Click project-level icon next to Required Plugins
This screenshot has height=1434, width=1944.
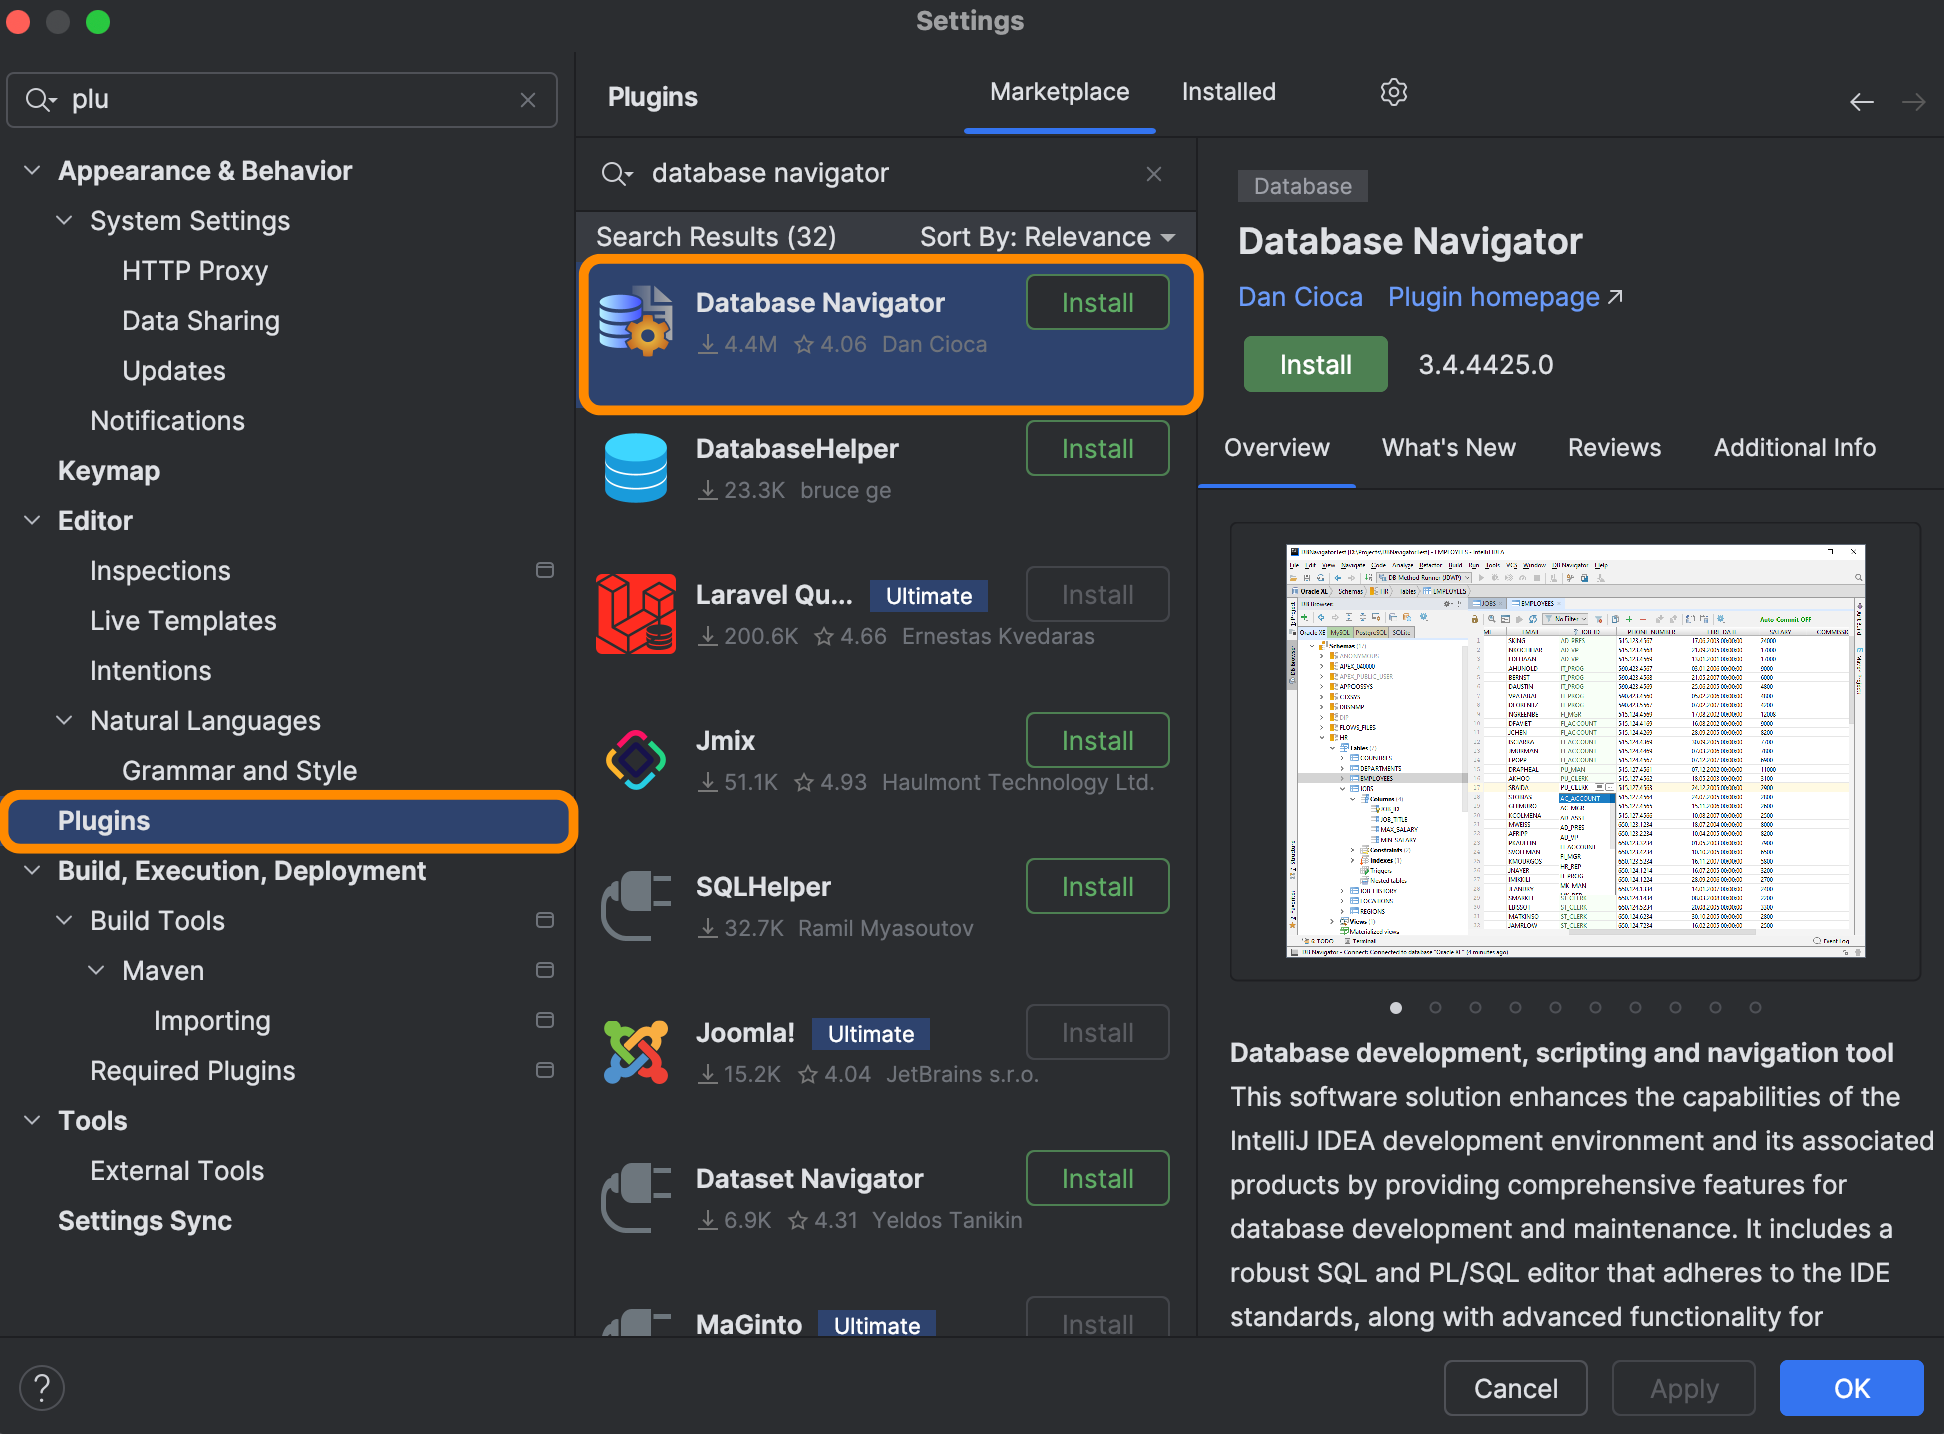[x=545, y=1070]
